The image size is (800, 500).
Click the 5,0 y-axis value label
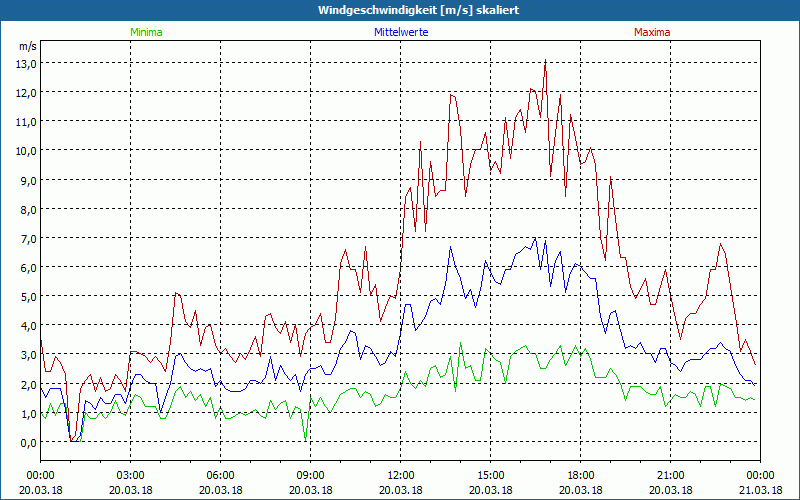(x=24, y=296)
